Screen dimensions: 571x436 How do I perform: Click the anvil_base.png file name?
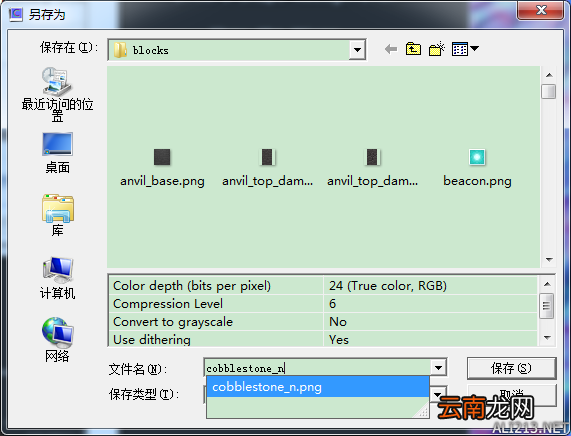tap(162, 181)
